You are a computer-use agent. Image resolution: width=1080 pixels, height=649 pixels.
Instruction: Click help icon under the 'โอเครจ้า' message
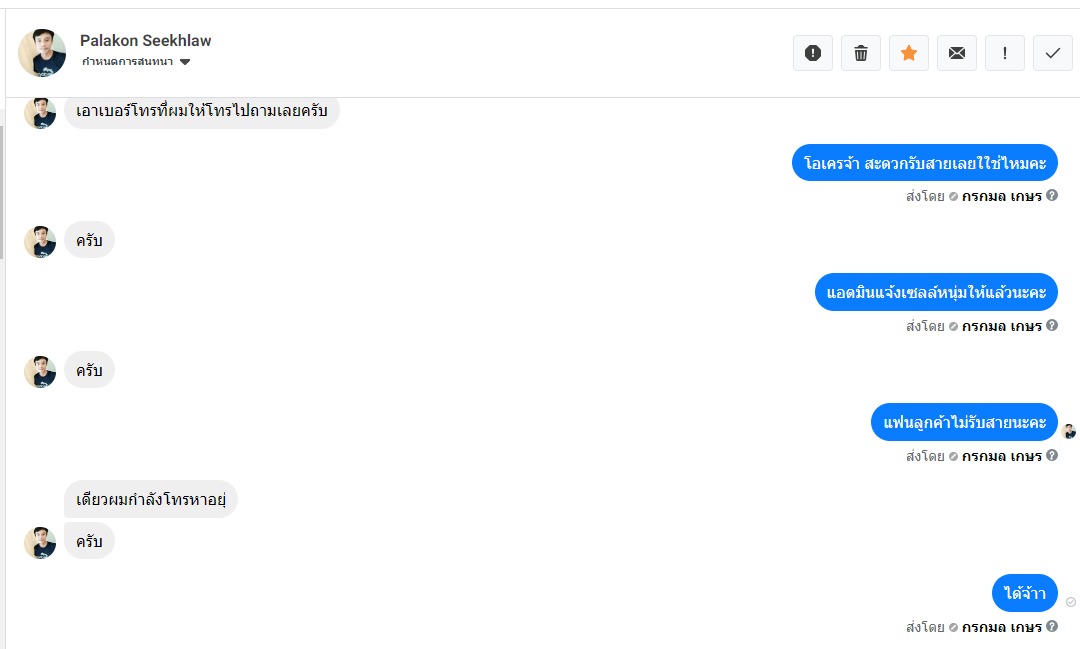tap(1052, 196)
